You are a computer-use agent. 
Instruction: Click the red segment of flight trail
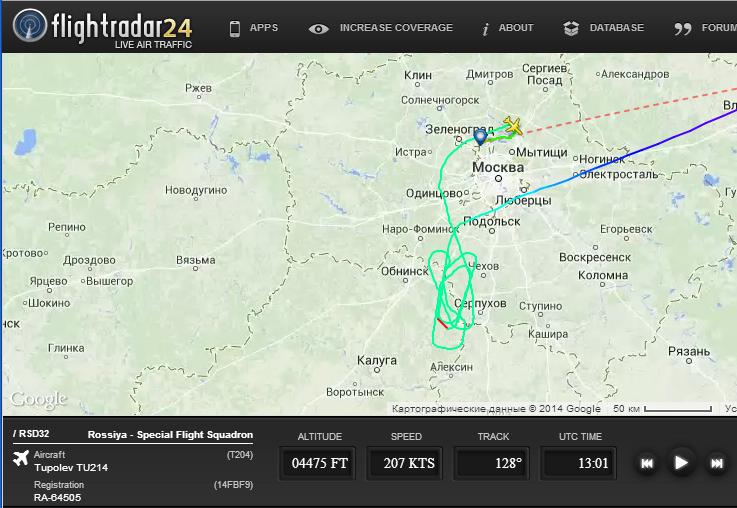point(443,323)
